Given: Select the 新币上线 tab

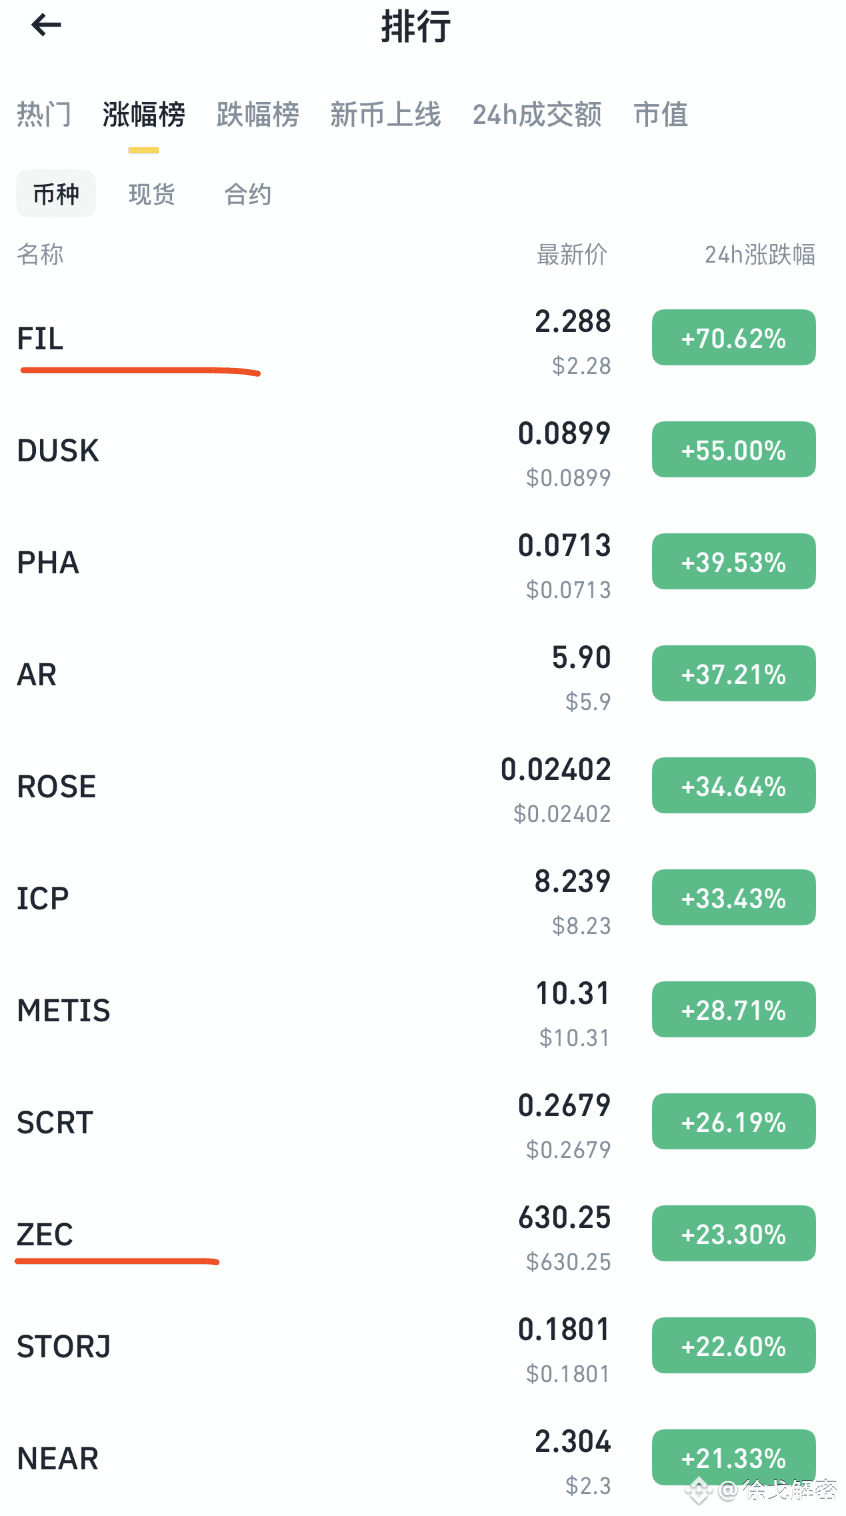Looking at the screenshot, I should pyautogui.click(x=385, y=115).
